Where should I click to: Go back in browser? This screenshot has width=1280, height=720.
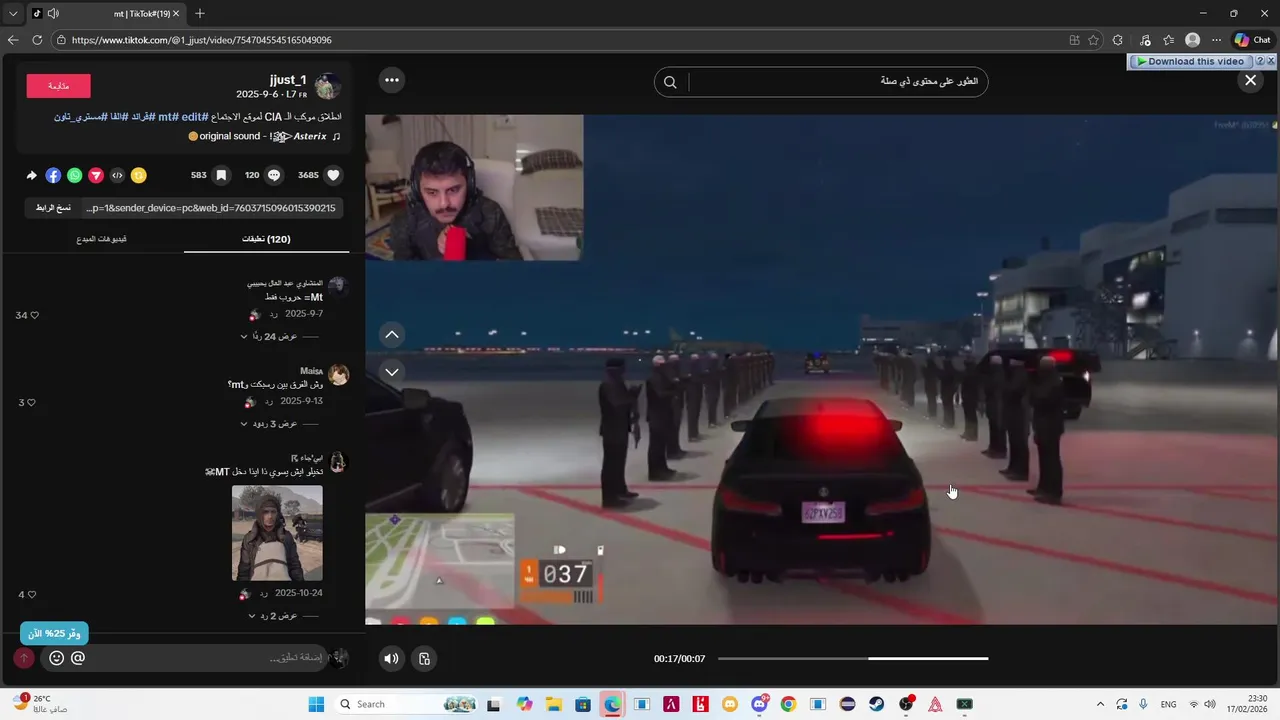(x=13, y=40)
